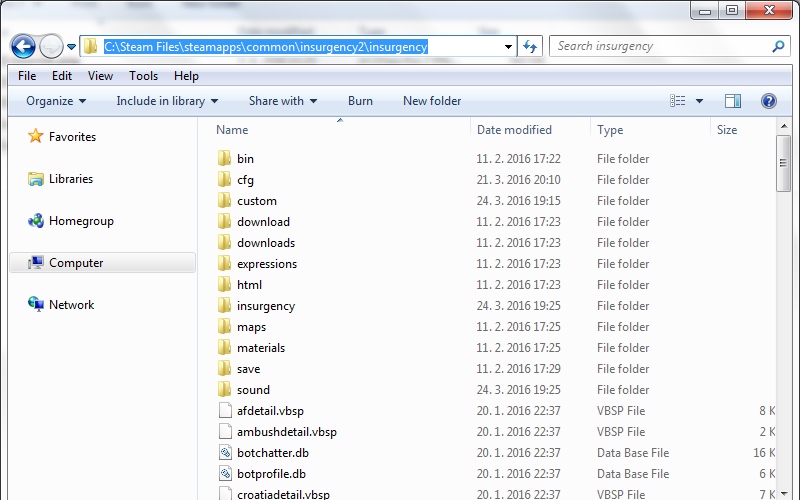This screenshot has height=500, width=800.
Task: Select the afdetail.vbsp file icon
Action: 225,410
